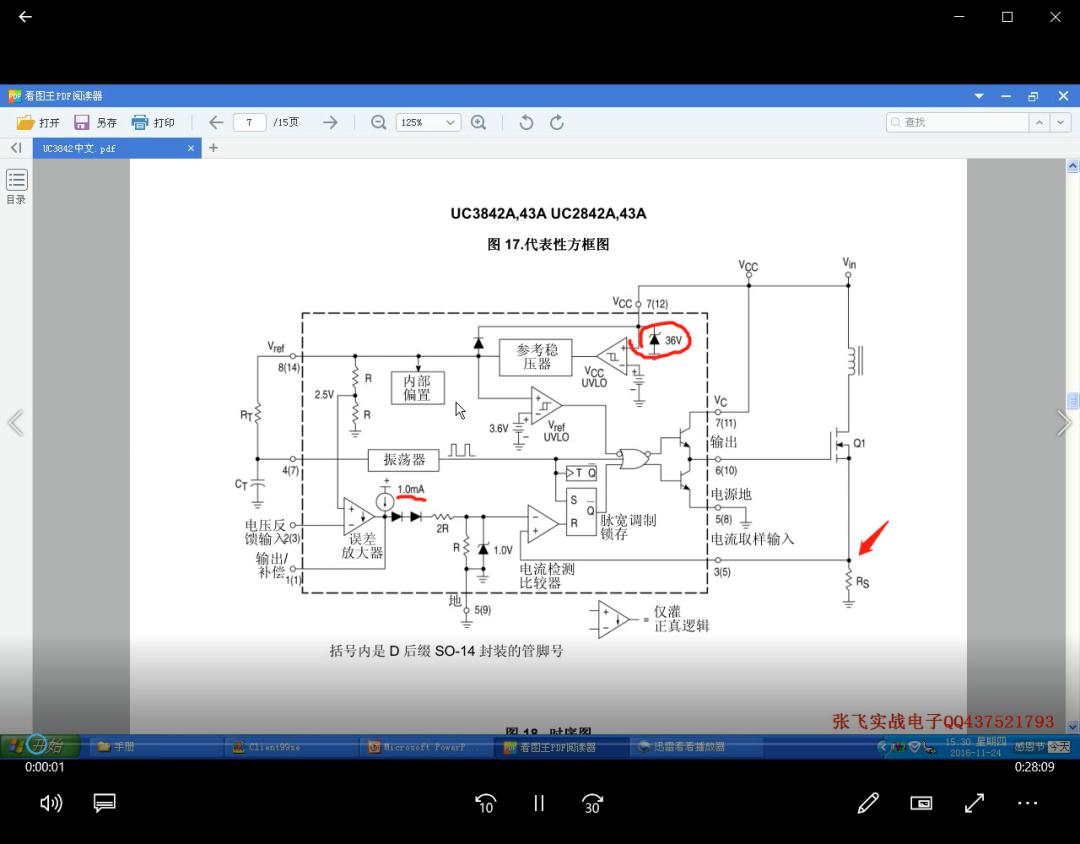Go back using the top-left arrow
The image size is (1080, 844).
[x=25, y=17]
